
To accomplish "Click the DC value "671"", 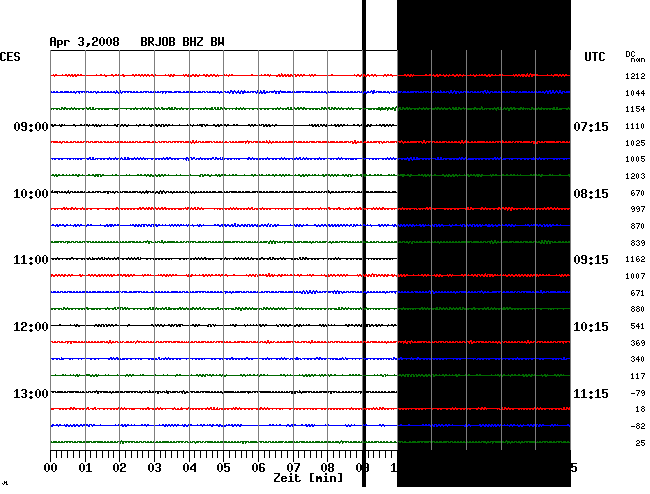I will coord(638,293).
